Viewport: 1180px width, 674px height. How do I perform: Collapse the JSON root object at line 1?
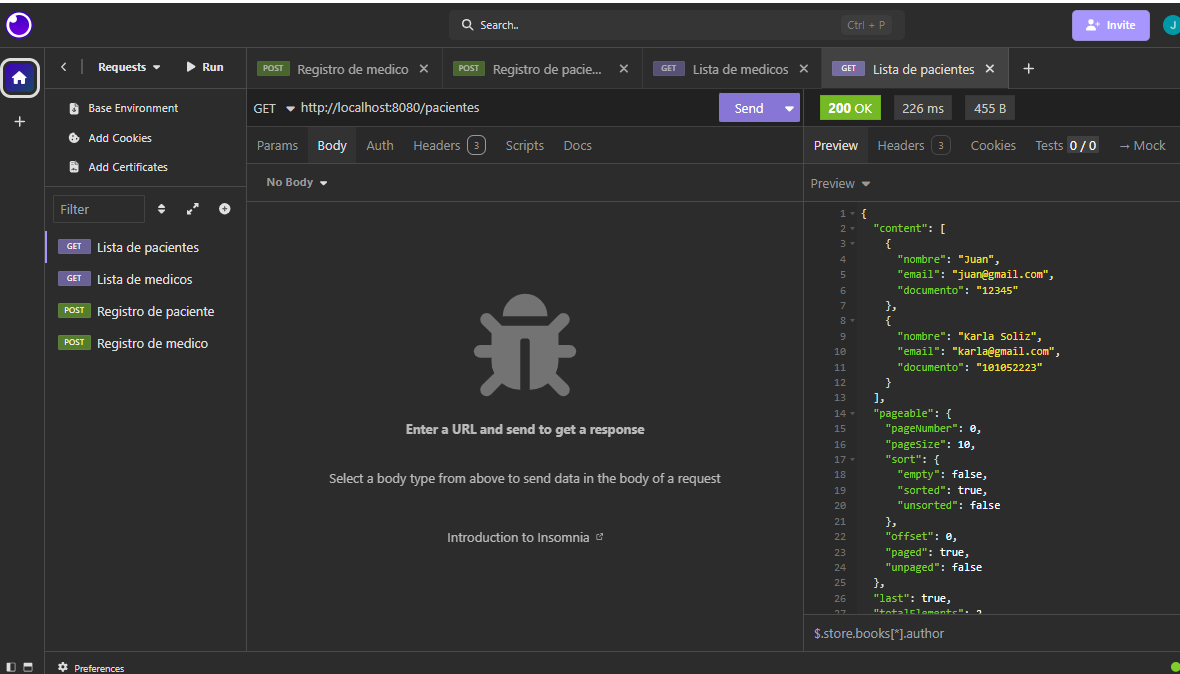coord(853,214)
